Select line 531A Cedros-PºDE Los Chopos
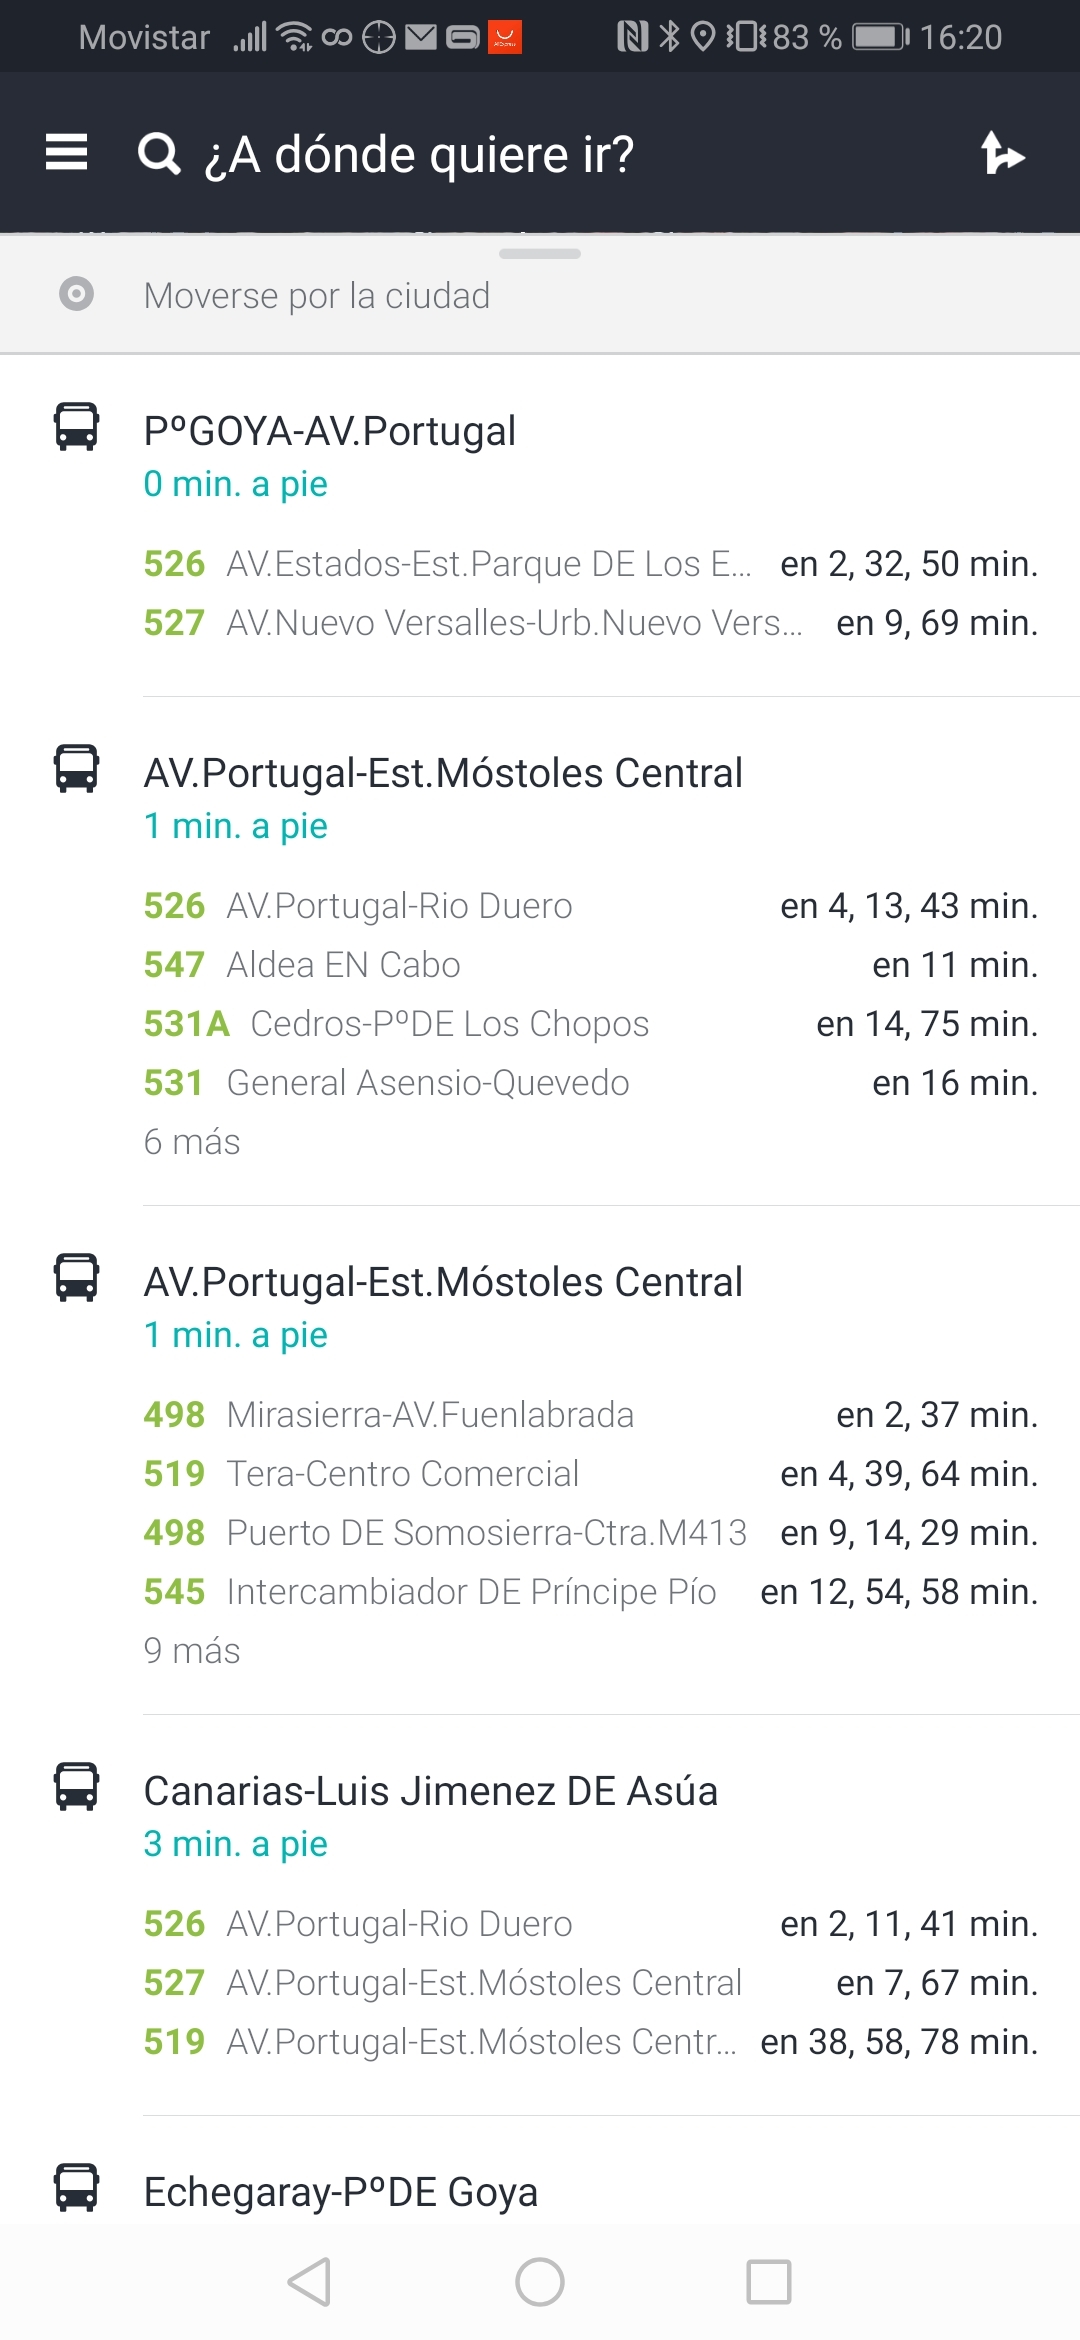Image resolution: width=1080 pixels, height=2340 pixels. (590, 1024)
